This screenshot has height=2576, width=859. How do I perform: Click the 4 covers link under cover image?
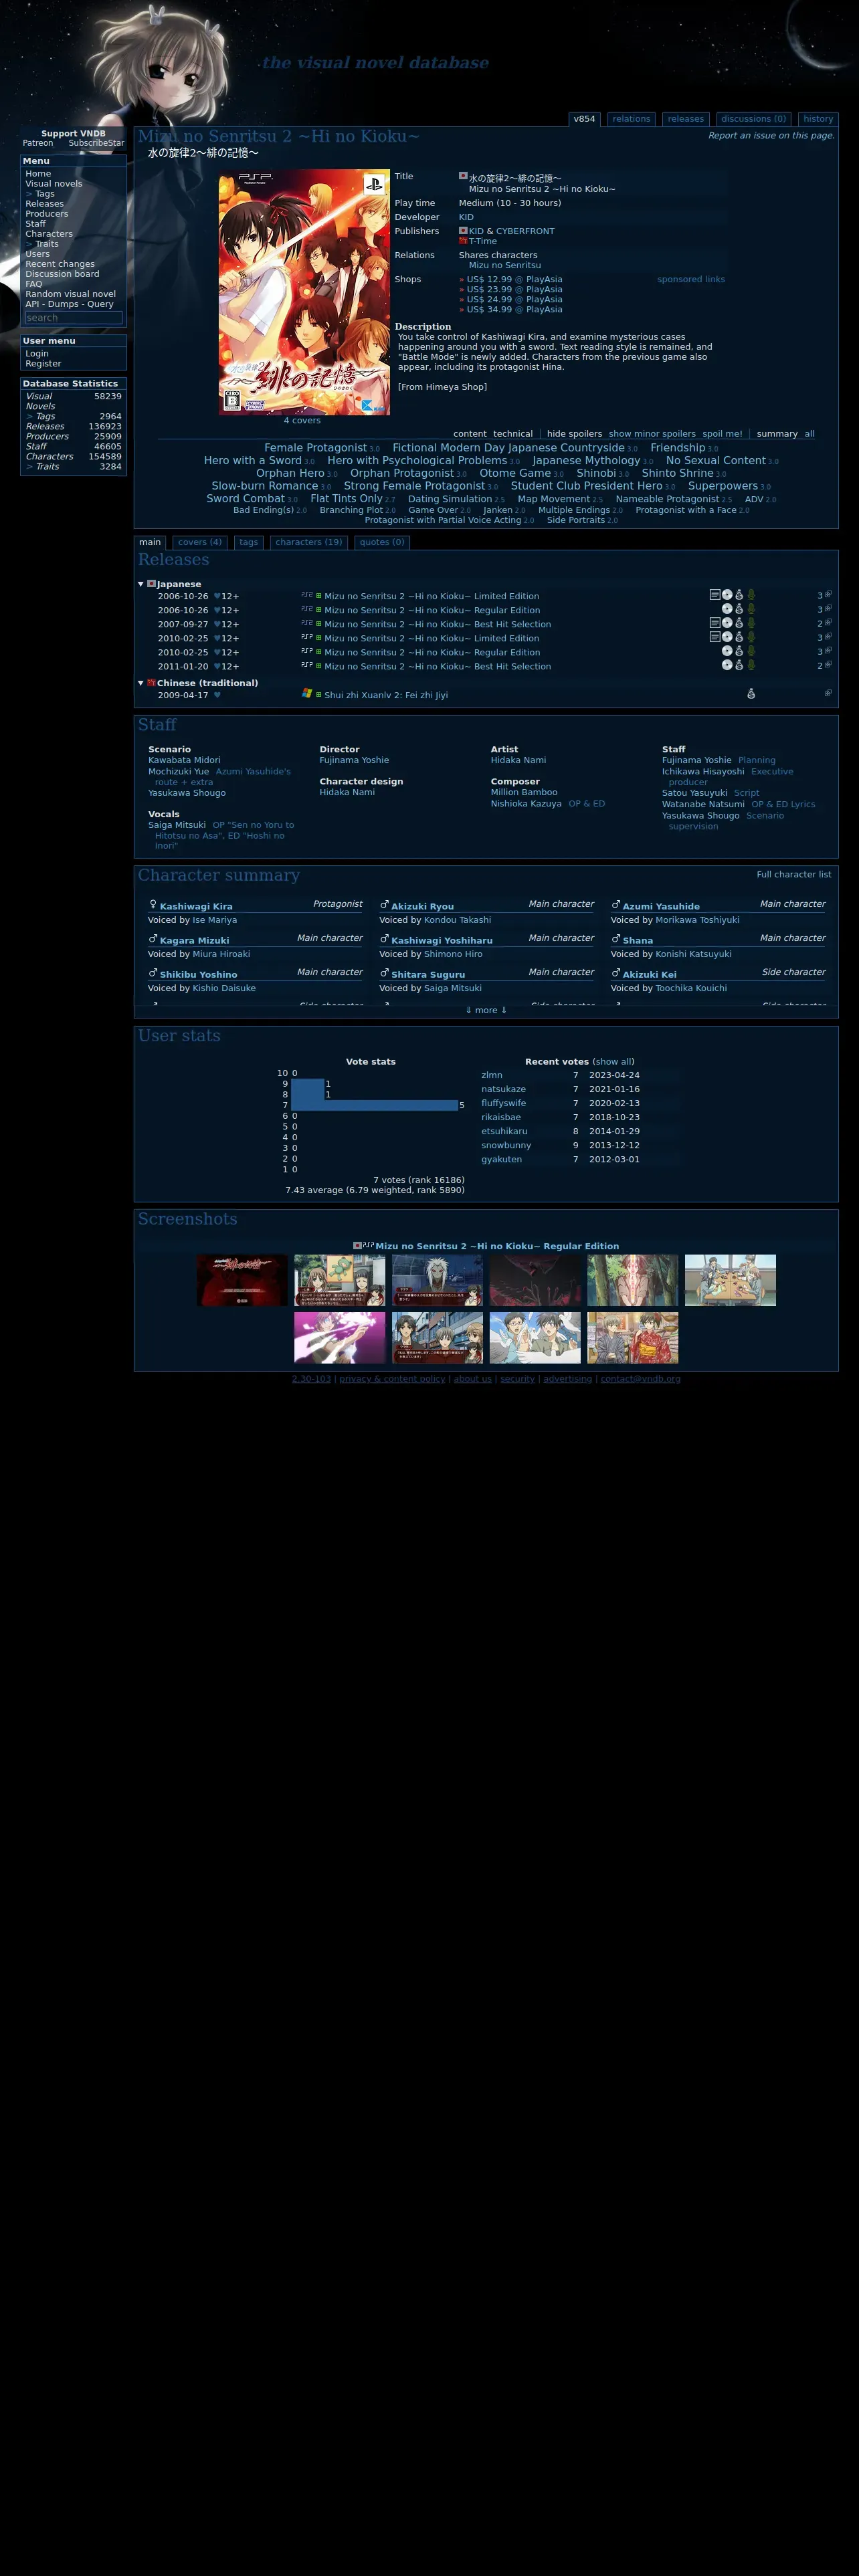(x=302, y=420)
